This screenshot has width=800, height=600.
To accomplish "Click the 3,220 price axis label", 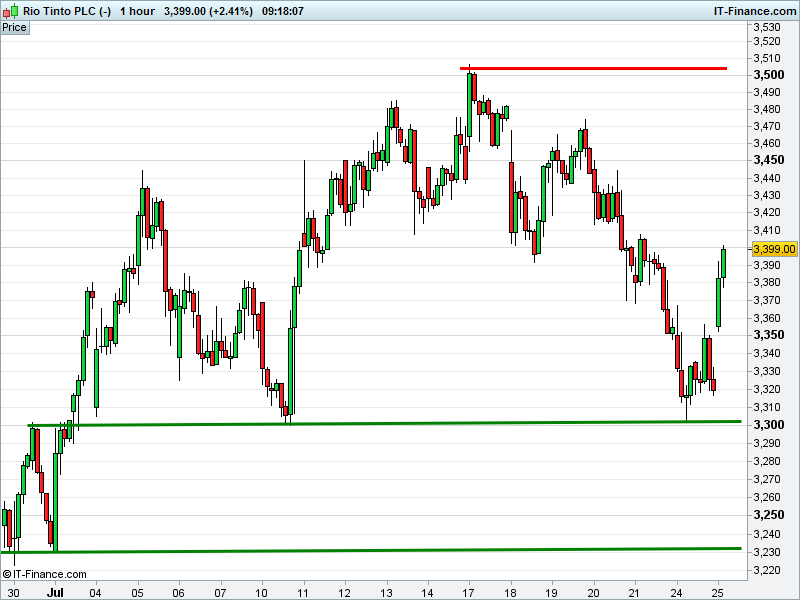I will coord(767,570).
